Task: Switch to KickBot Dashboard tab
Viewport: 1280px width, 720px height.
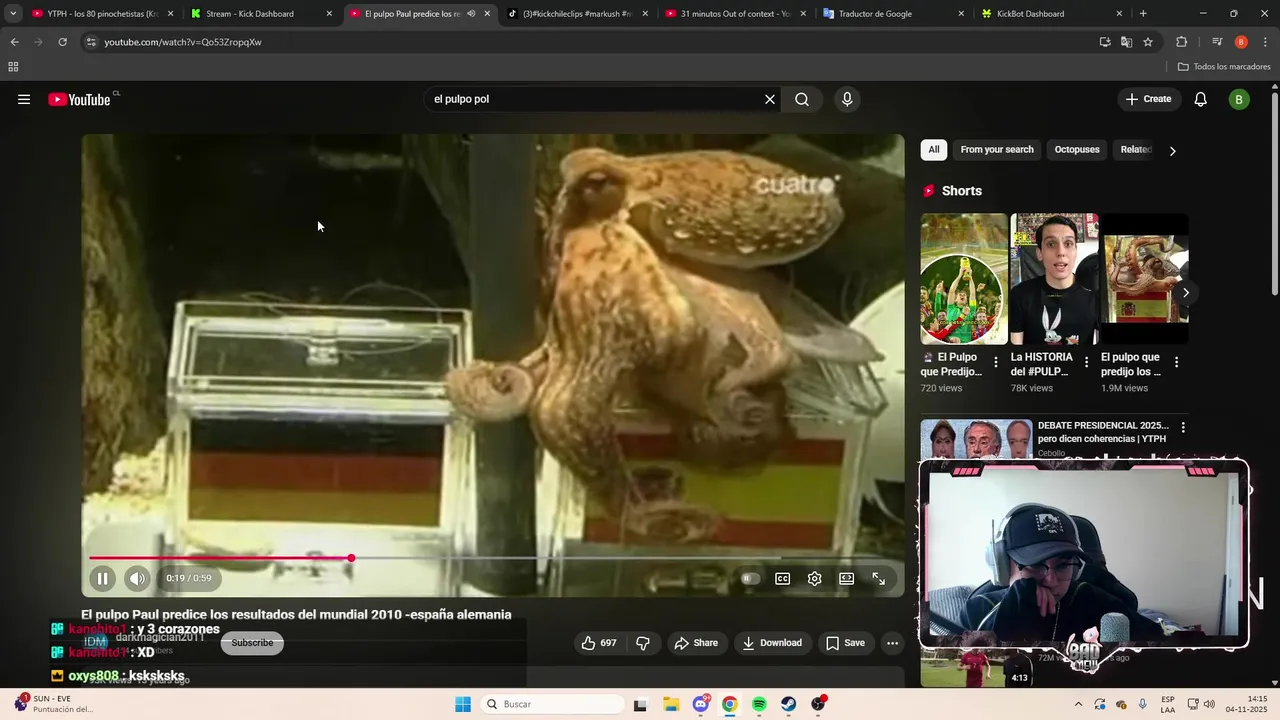Action: (x=1052, y=14)
